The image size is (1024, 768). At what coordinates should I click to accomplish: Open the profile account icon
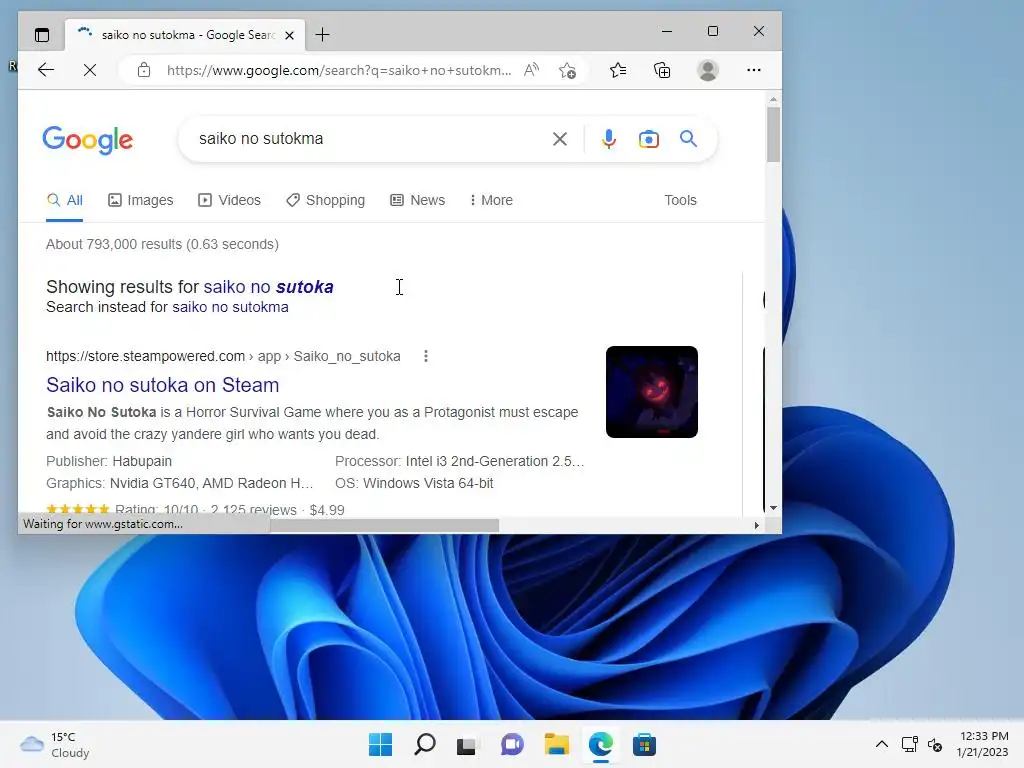708,70
